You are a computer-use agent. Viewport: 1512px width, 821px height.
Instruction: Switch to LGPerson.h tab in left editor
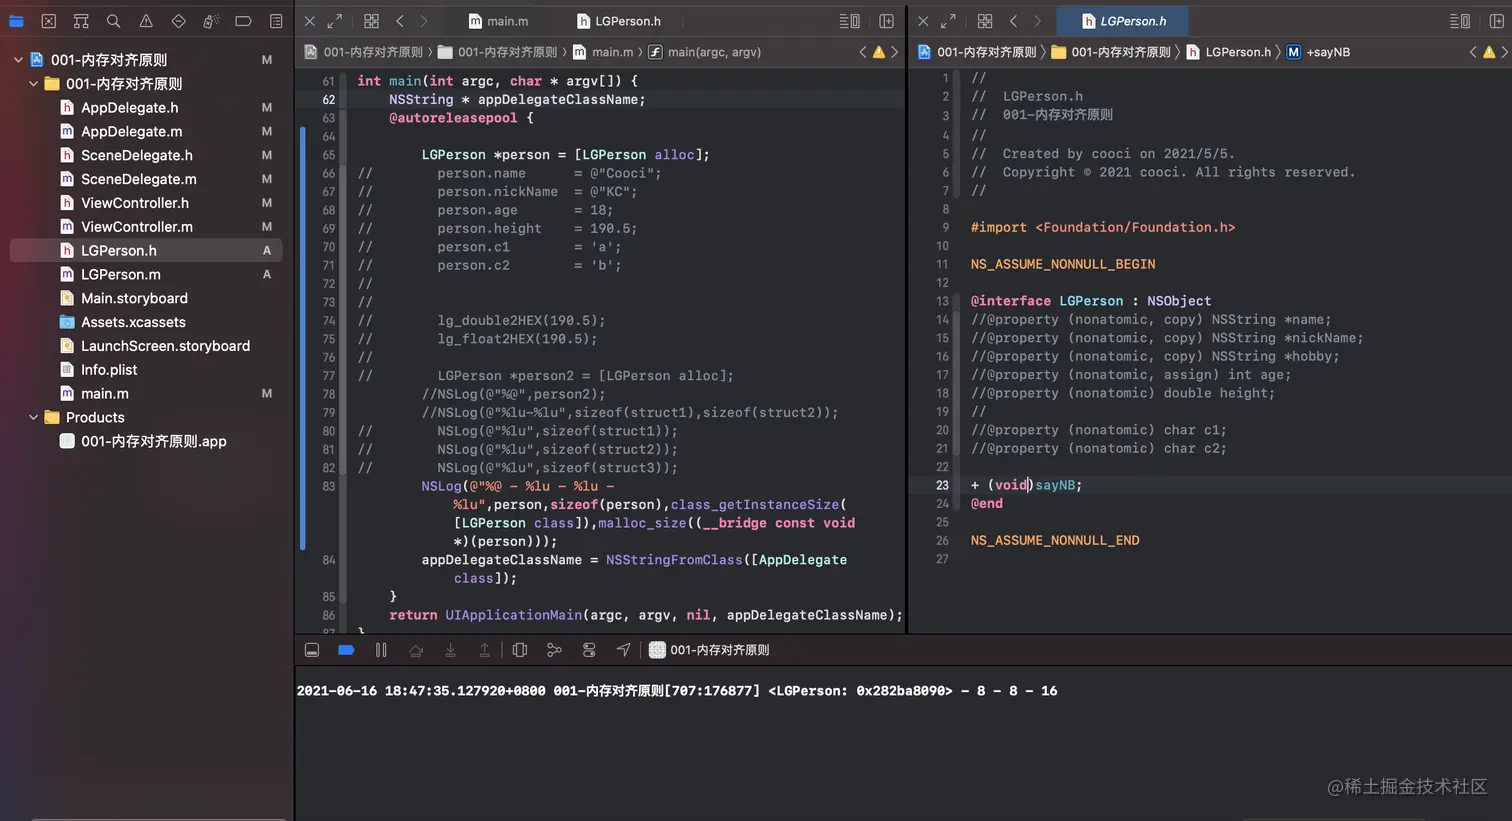point(619,21)
